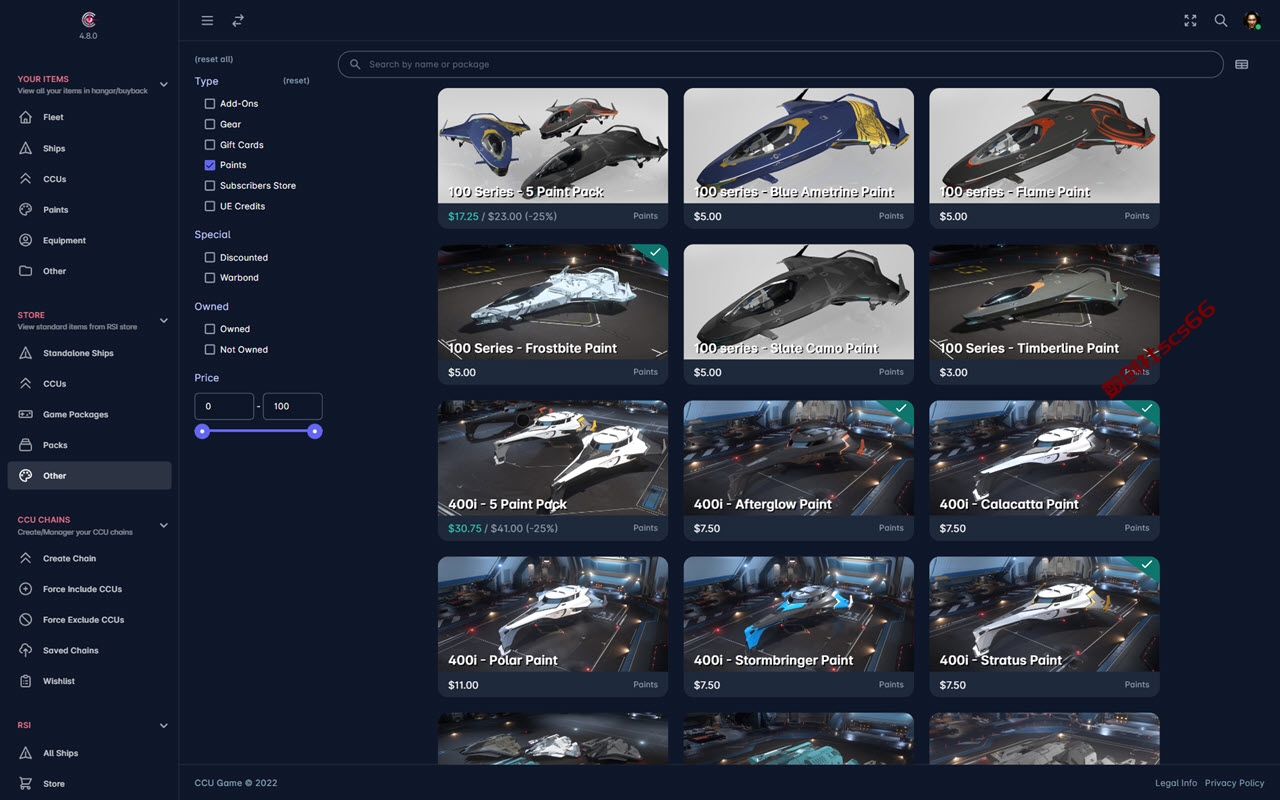Check the Subscribers Store filter
This screenshot has height=800, width=1280.
coord(210,185)
